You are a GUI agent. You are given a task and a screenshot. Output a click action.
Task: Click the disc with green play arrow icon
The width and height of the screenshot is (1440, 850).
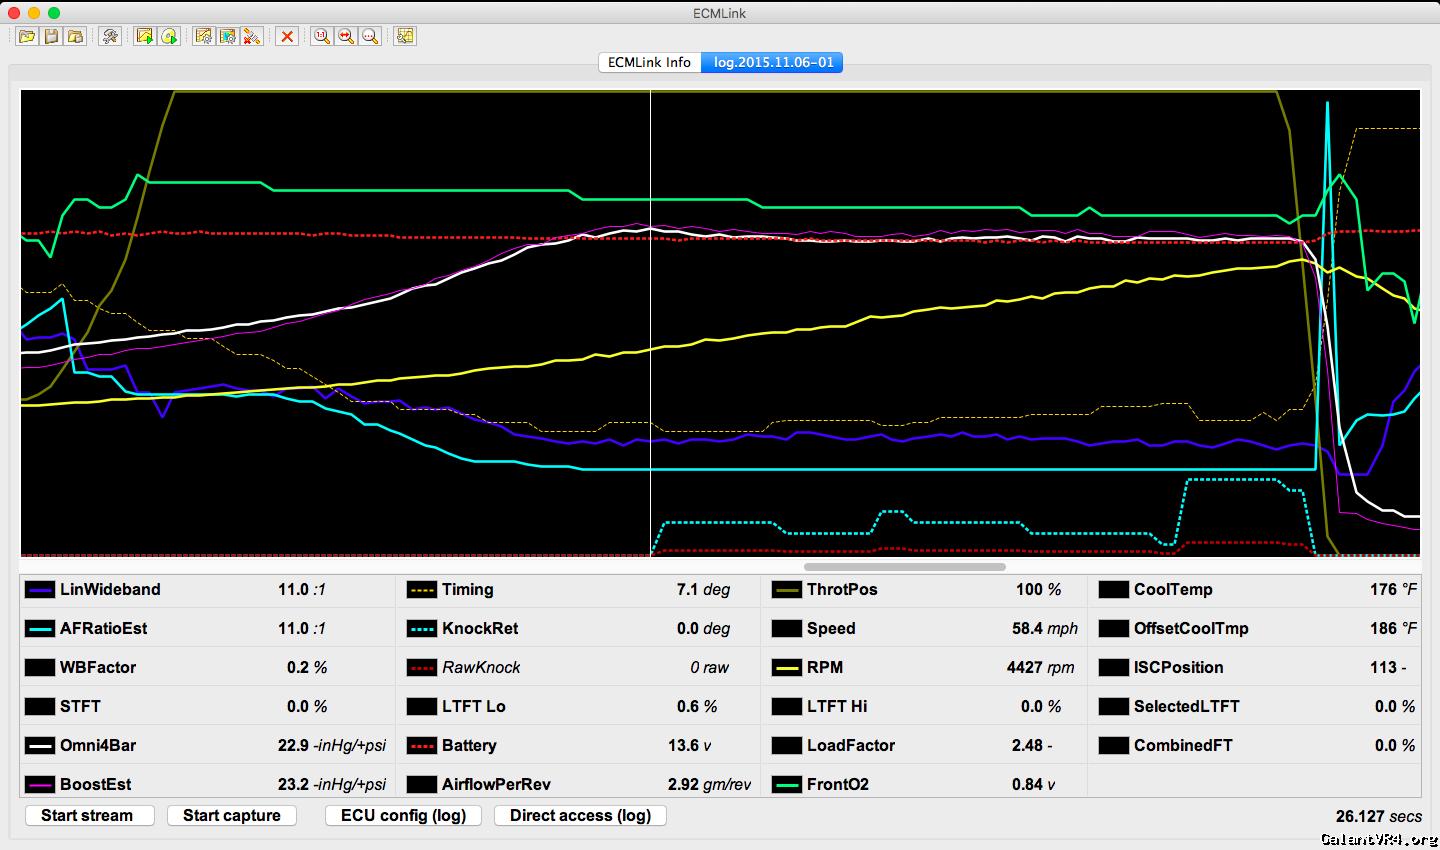[x=169, y=36]
